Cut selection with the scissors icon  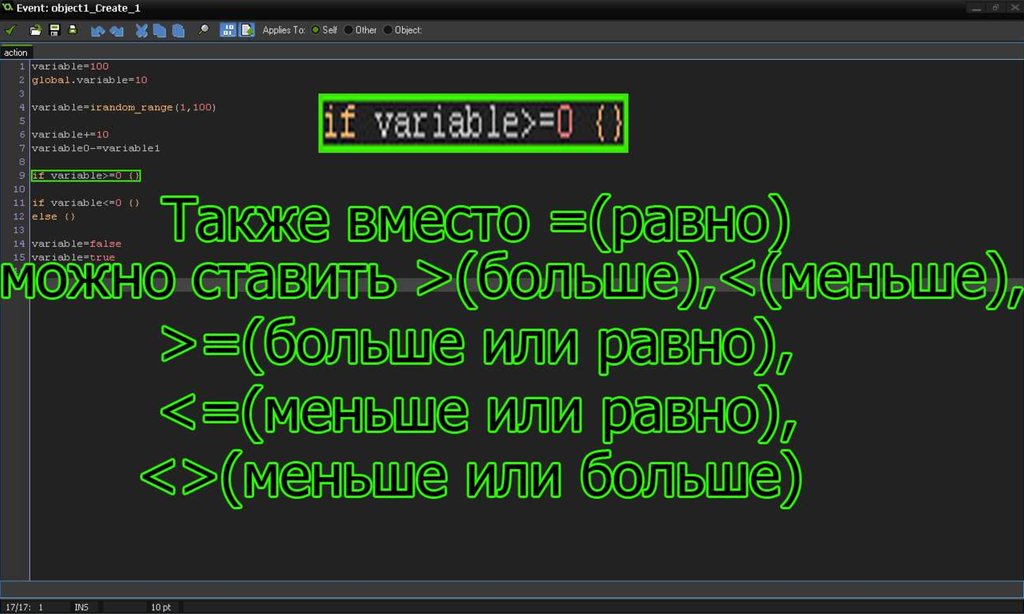click(x=142, y=30)
